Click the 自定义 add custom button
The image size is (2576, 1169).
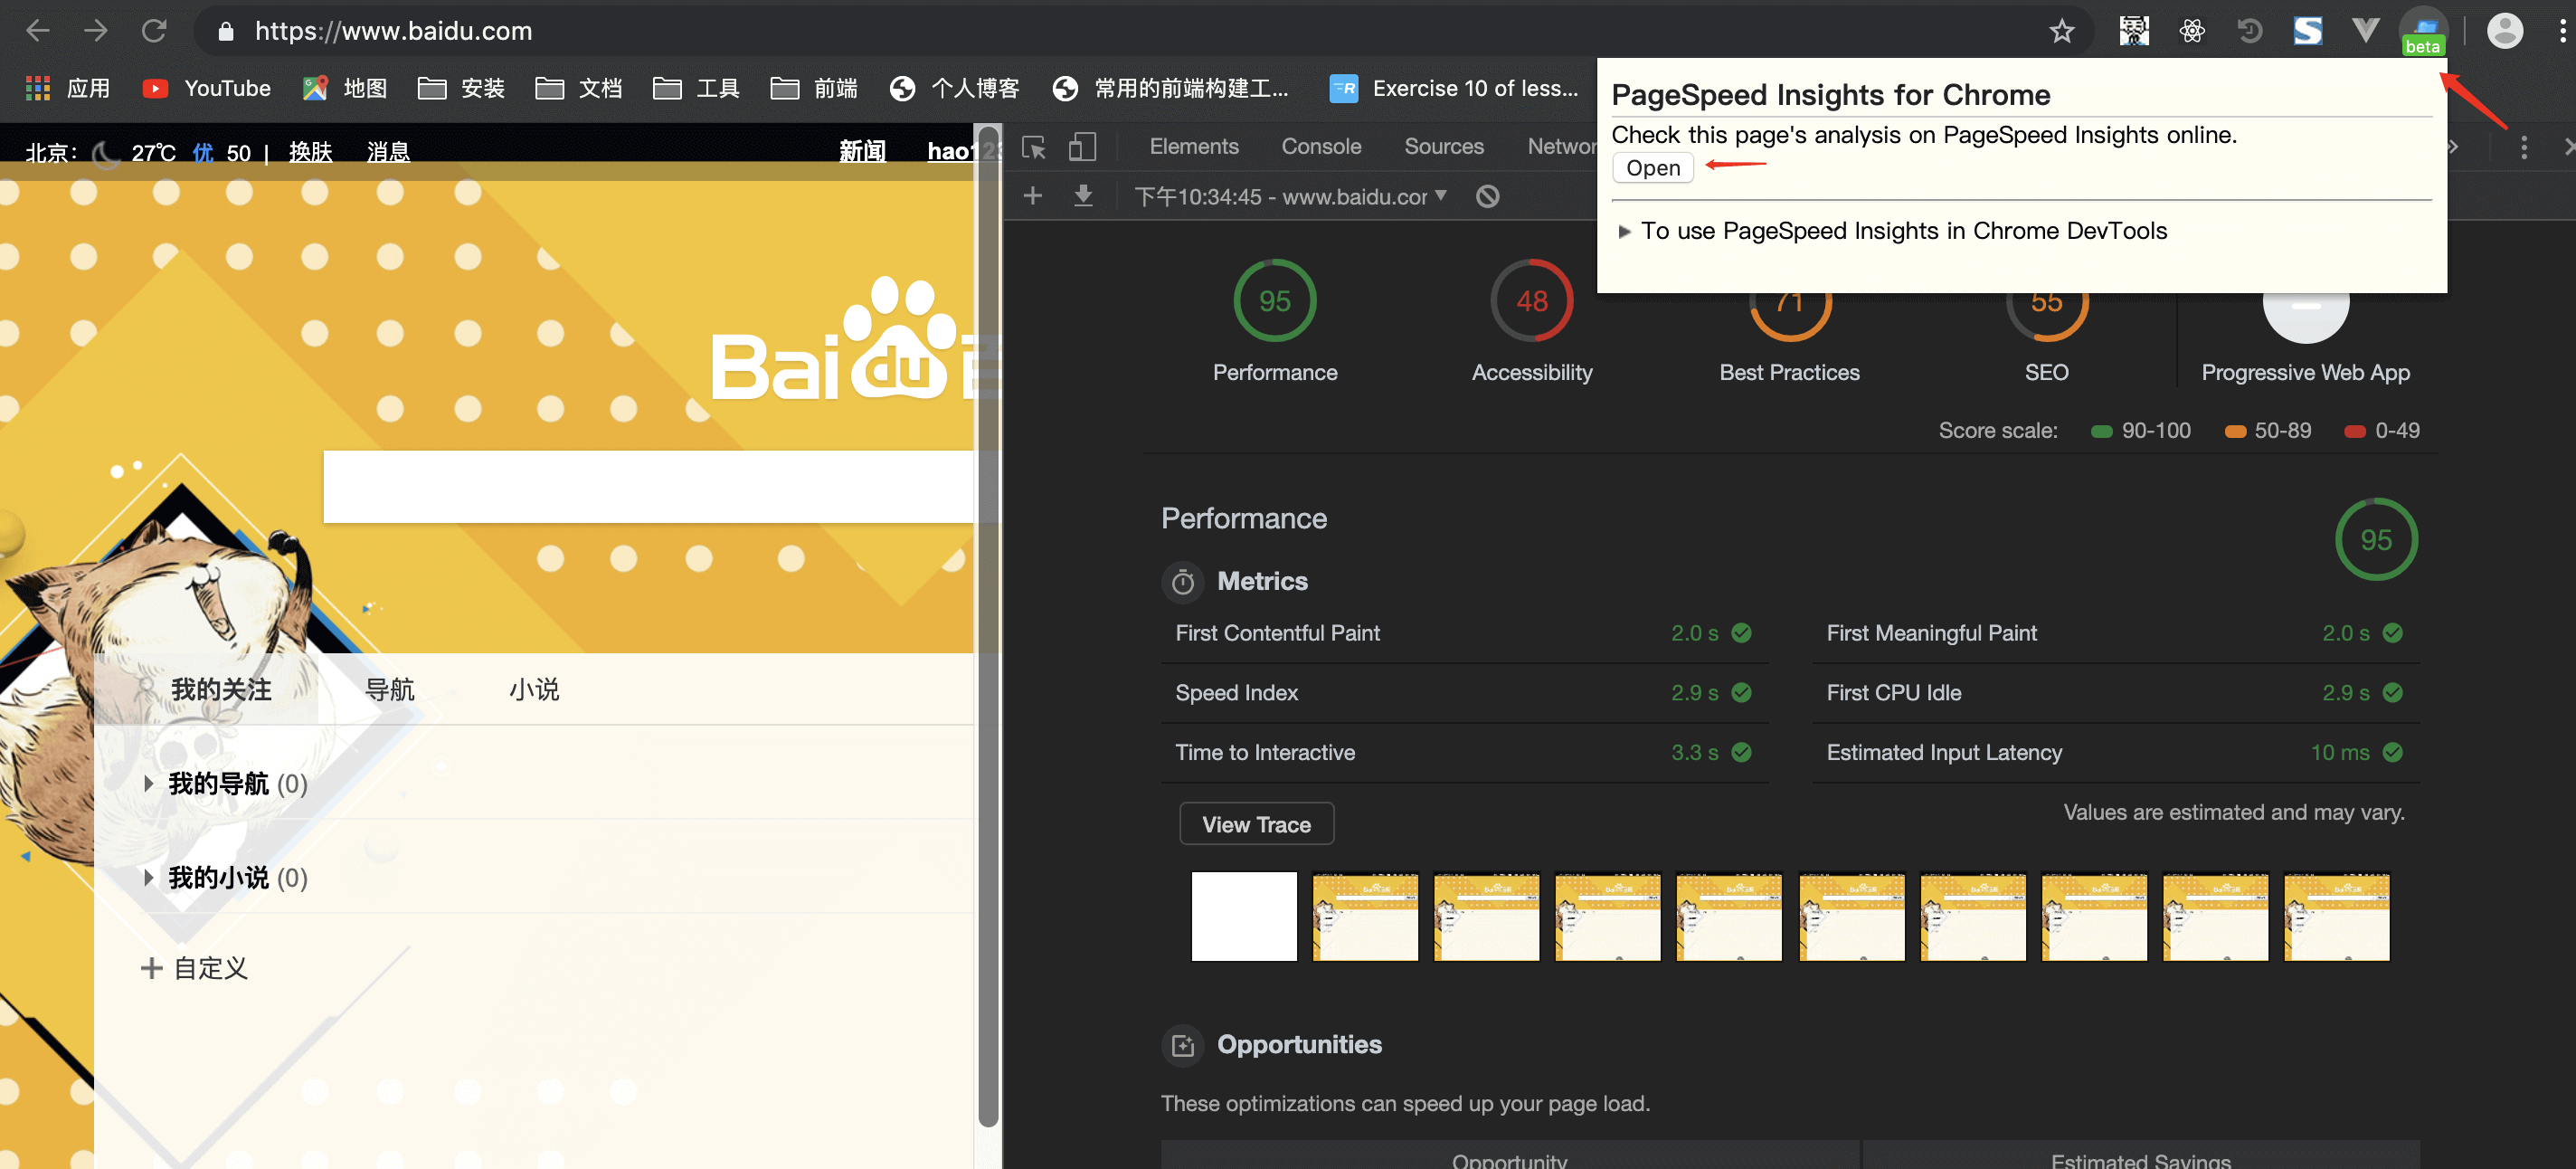tap(195, 968)
